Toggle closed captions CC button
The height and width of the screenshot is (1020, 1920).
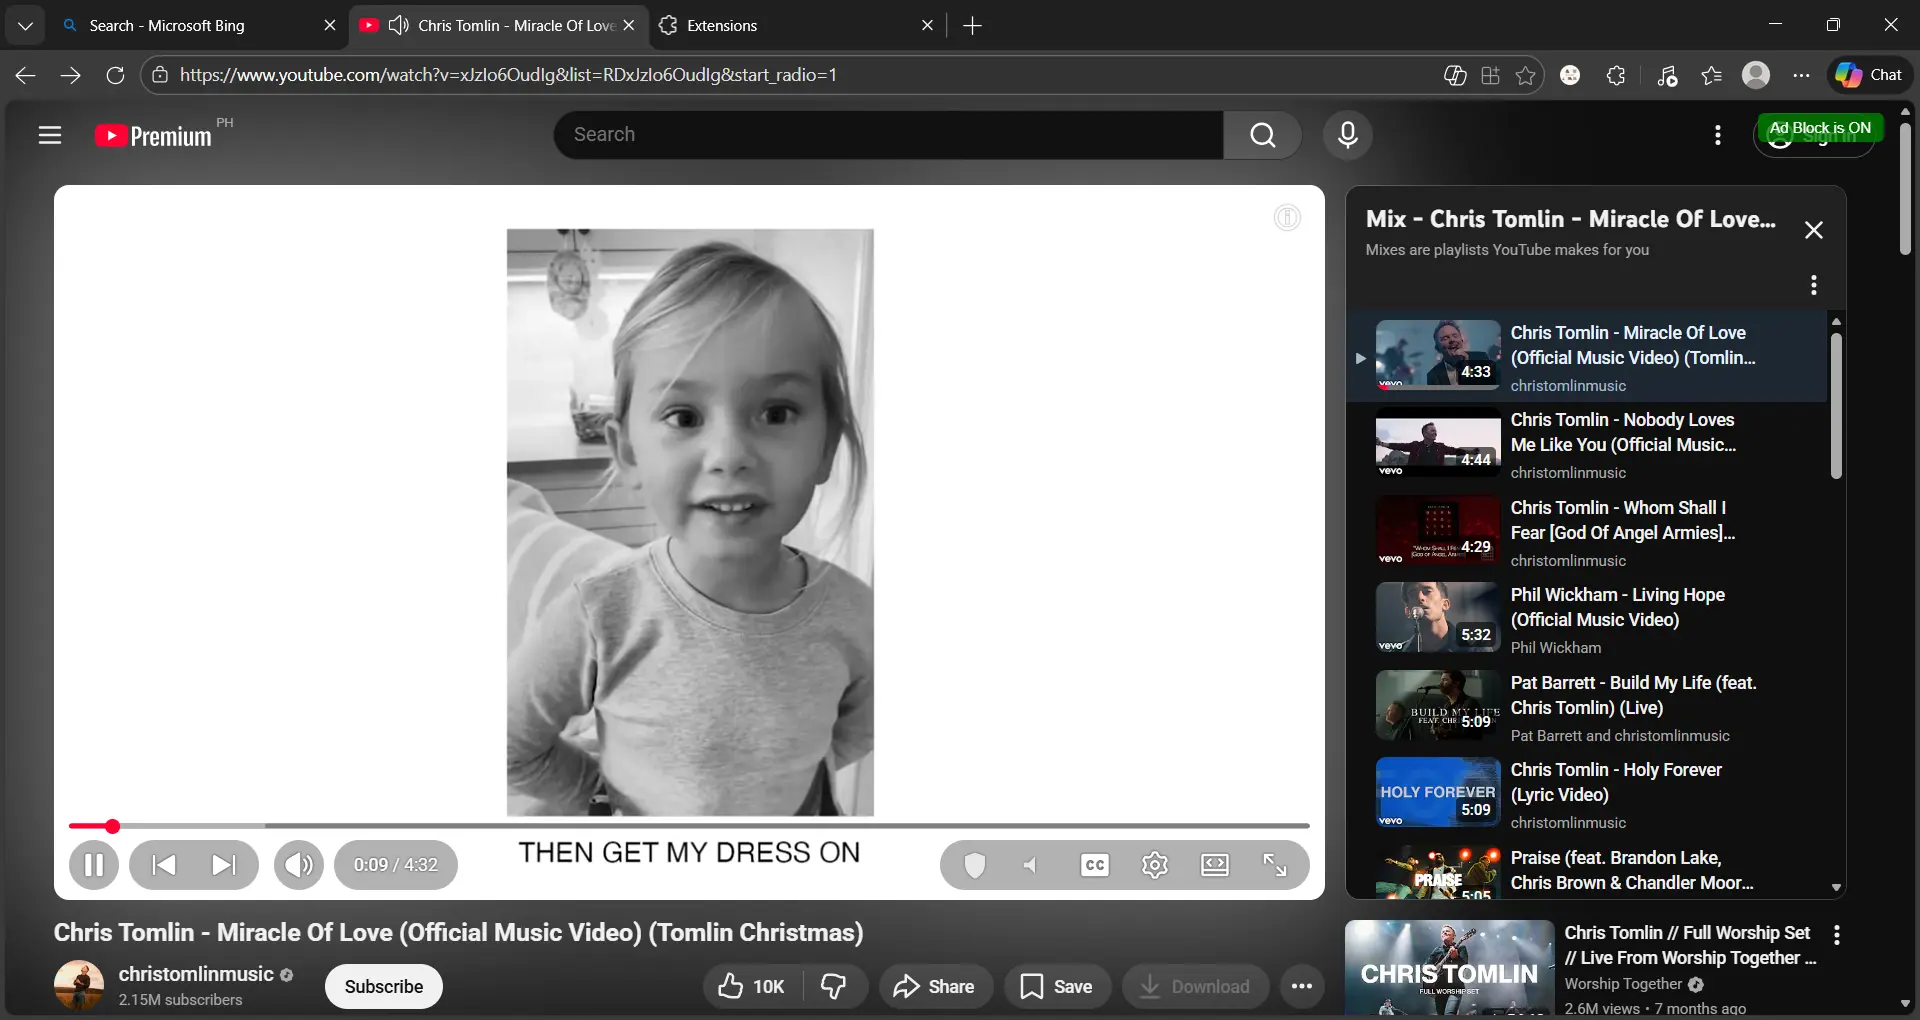pos(1095,865)
